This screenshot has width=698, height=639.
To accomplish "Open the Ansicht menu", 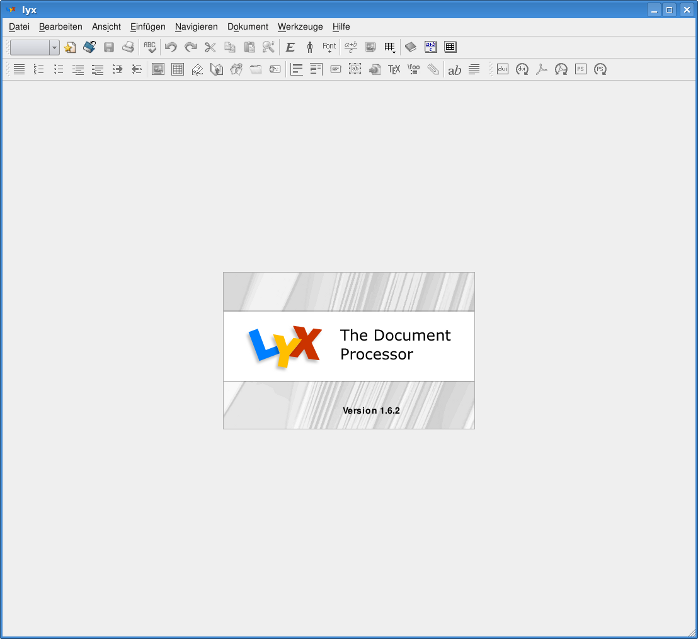I will pyautogui.click(x=106, y=27).
